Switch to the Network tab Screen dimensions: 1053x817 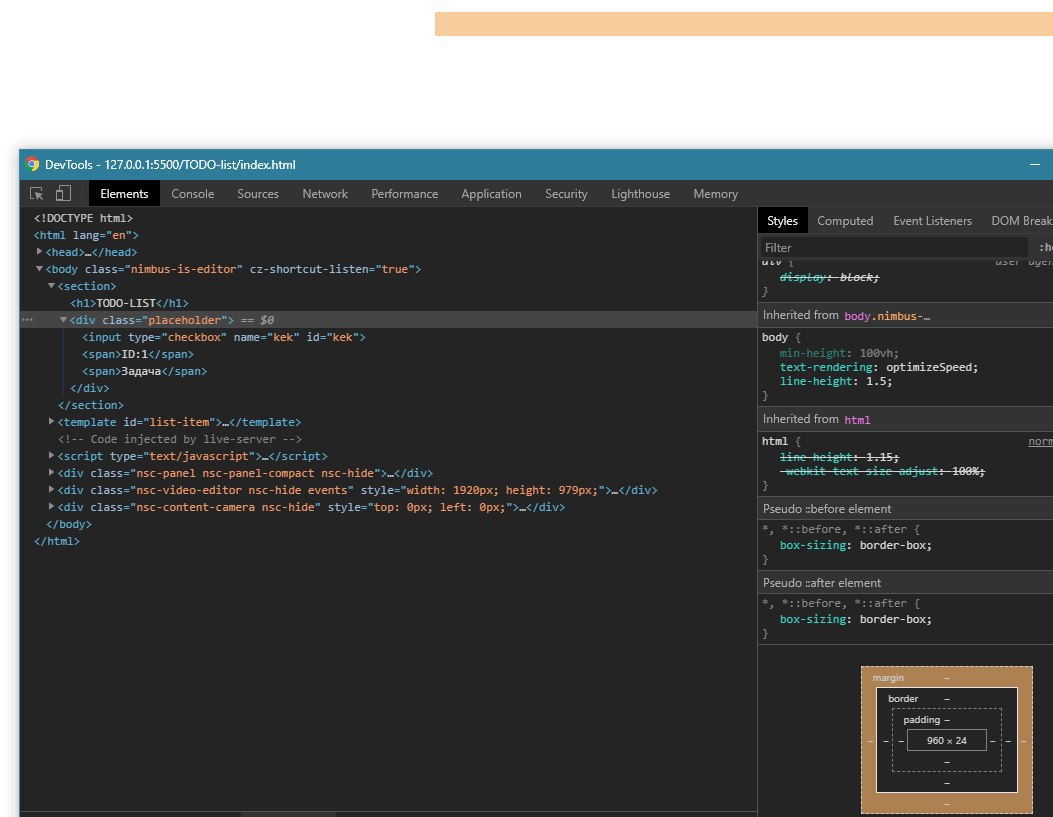tap(325, 193)
